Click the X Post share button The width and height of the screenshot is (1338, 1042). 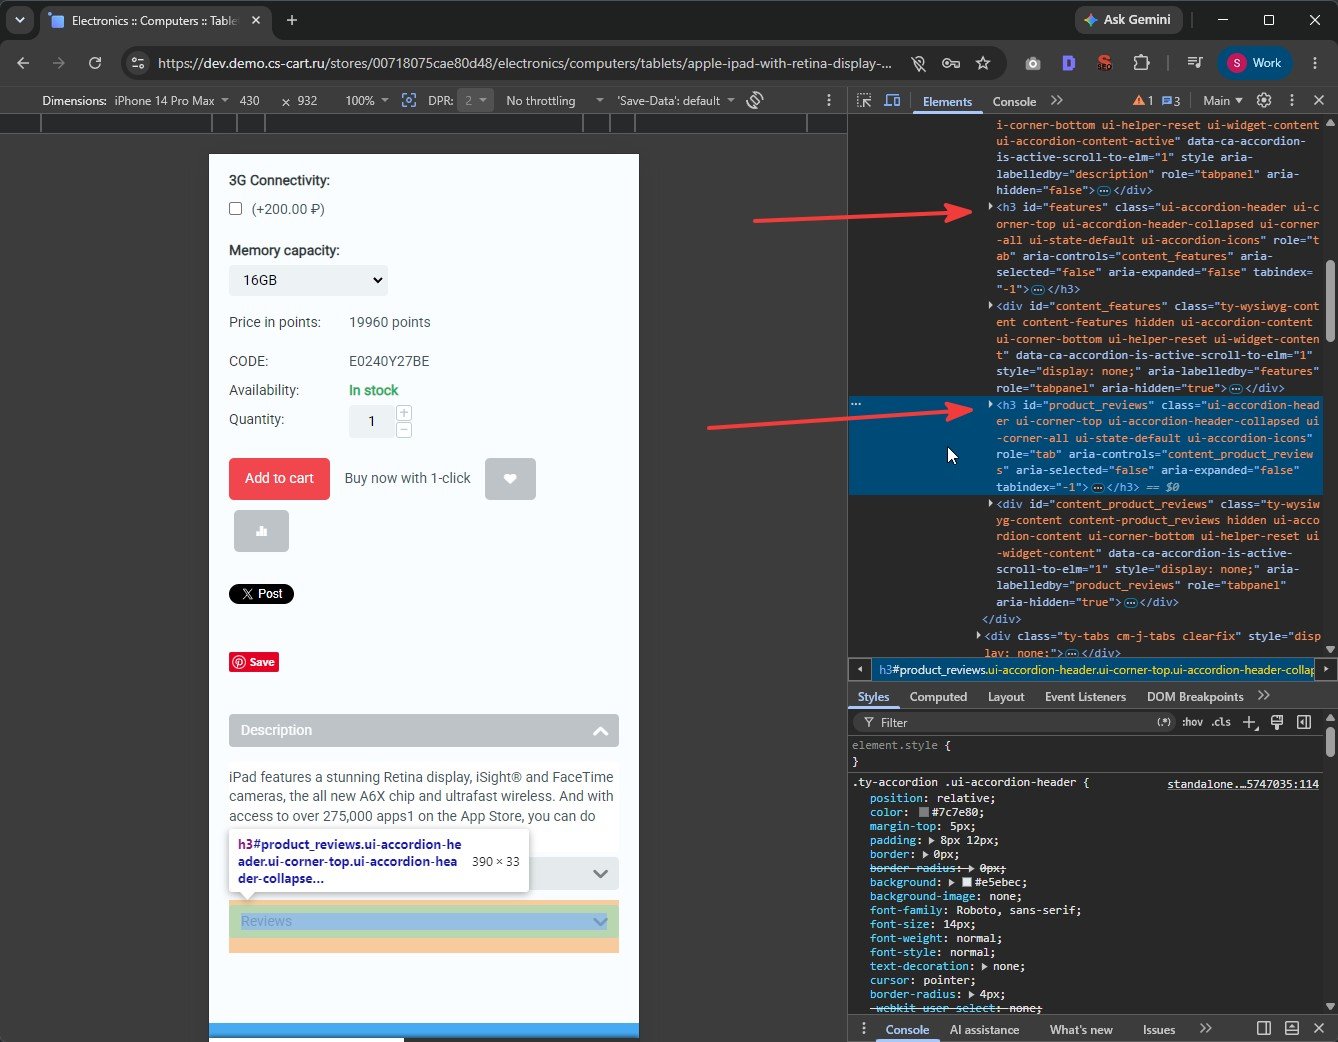coord(261,594)
